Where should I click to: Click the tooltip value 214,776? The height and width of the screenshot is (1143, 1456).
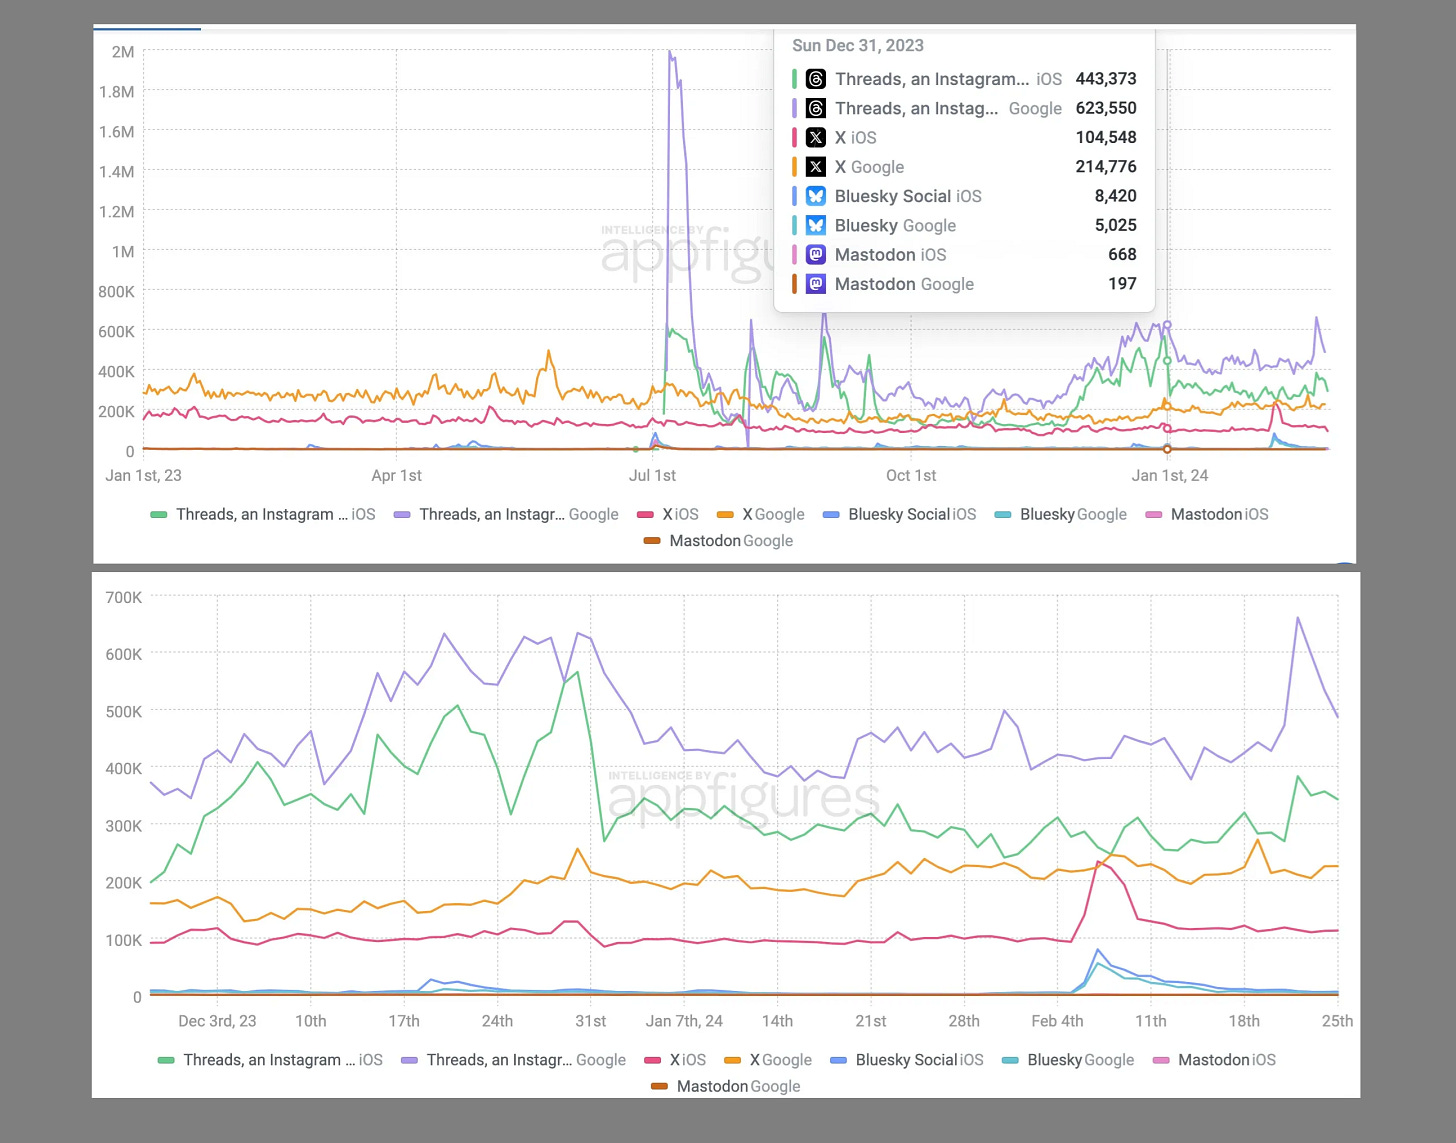(1106, 167)
